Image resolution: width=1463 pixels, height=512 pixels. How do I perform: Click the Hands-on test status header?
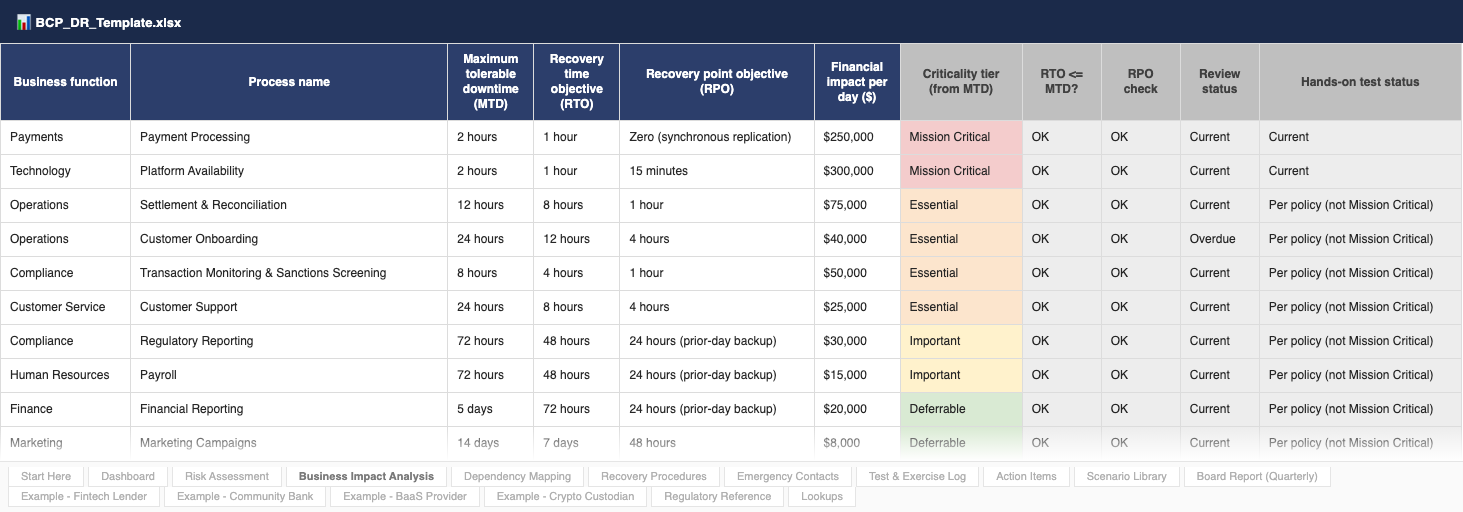point(1360,82)
